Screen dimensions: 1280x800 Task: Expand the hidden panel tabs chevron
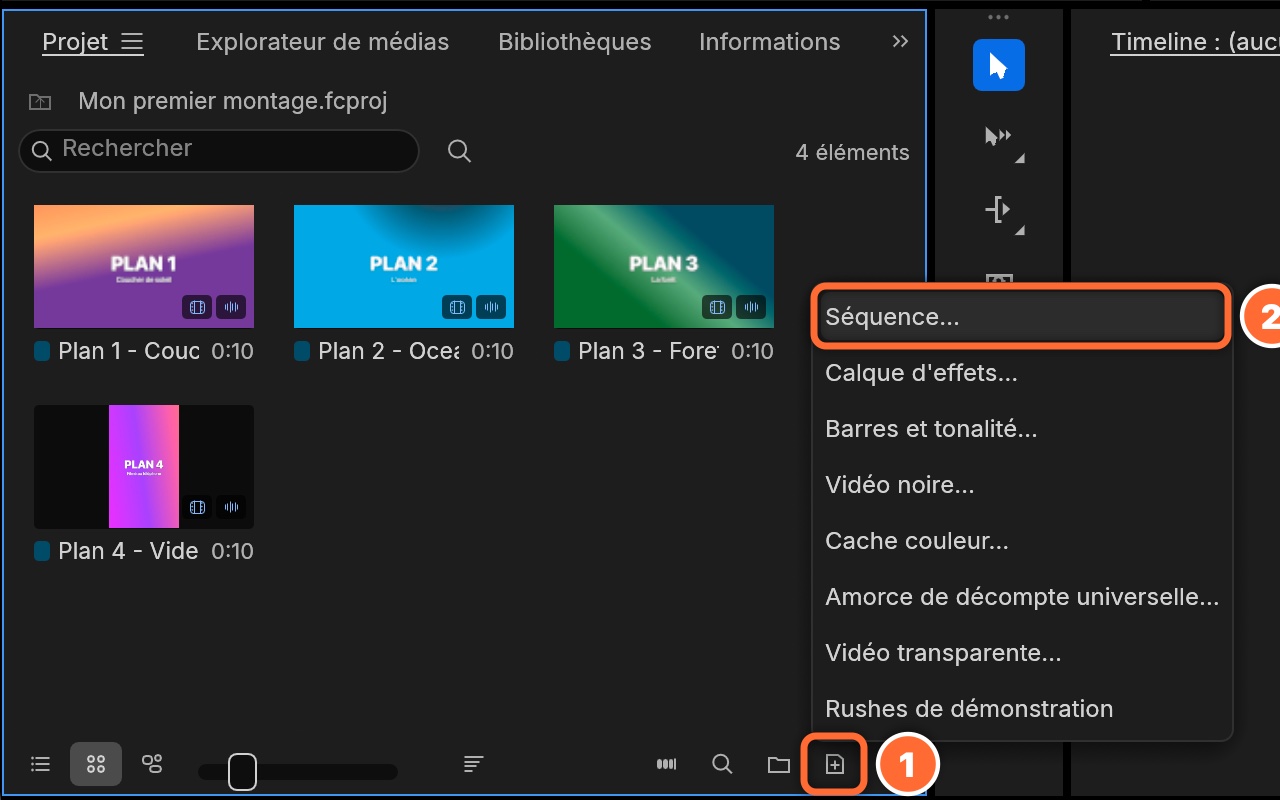901,42
